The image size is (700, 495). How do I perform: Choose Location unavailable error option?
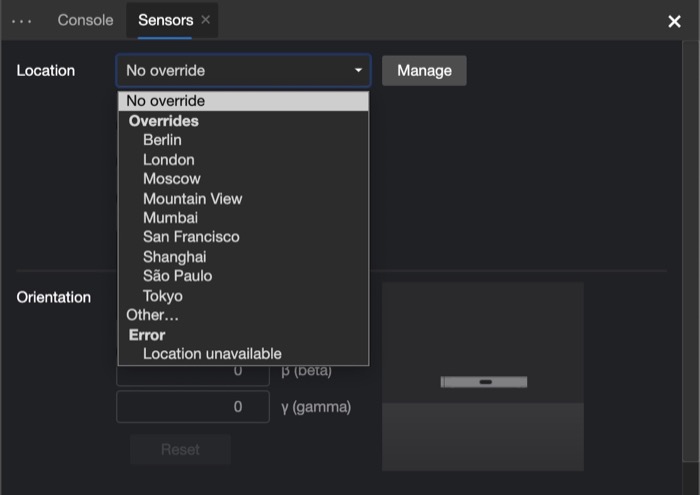point(212,354)
